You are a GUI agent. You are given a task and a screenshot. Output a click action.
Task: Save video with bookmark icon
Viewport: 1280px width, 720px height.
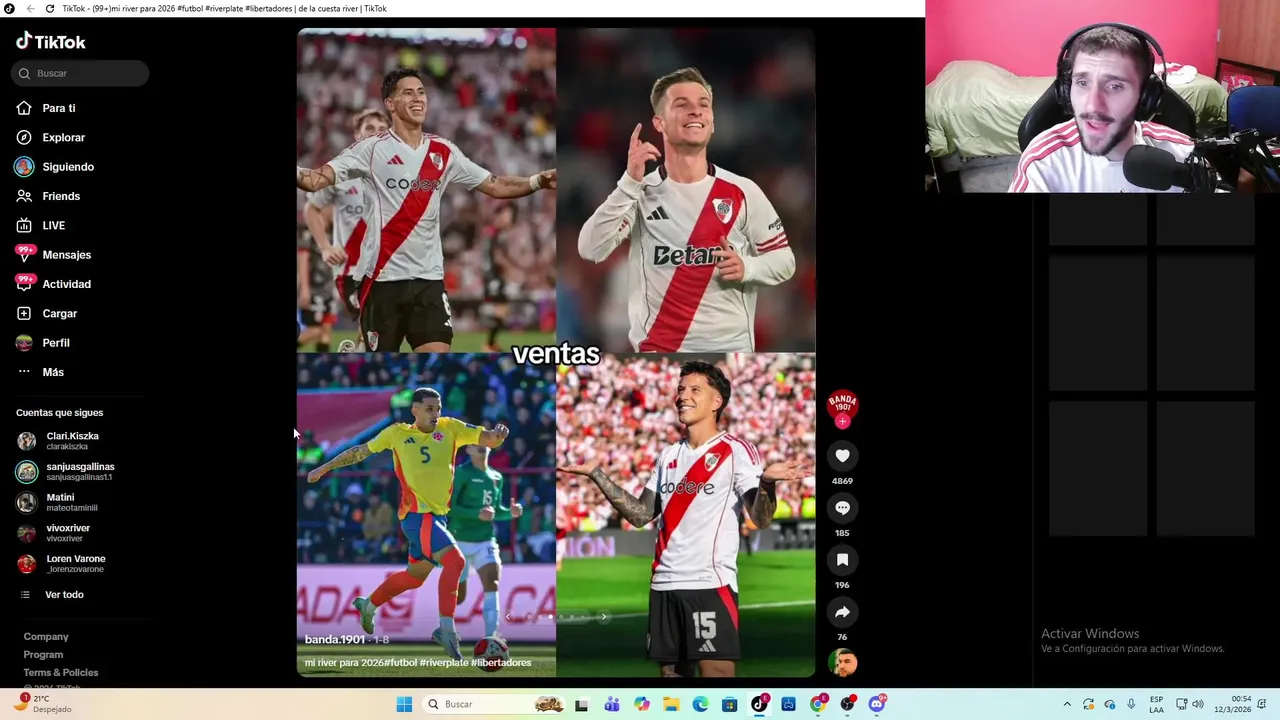click(842, 560)
